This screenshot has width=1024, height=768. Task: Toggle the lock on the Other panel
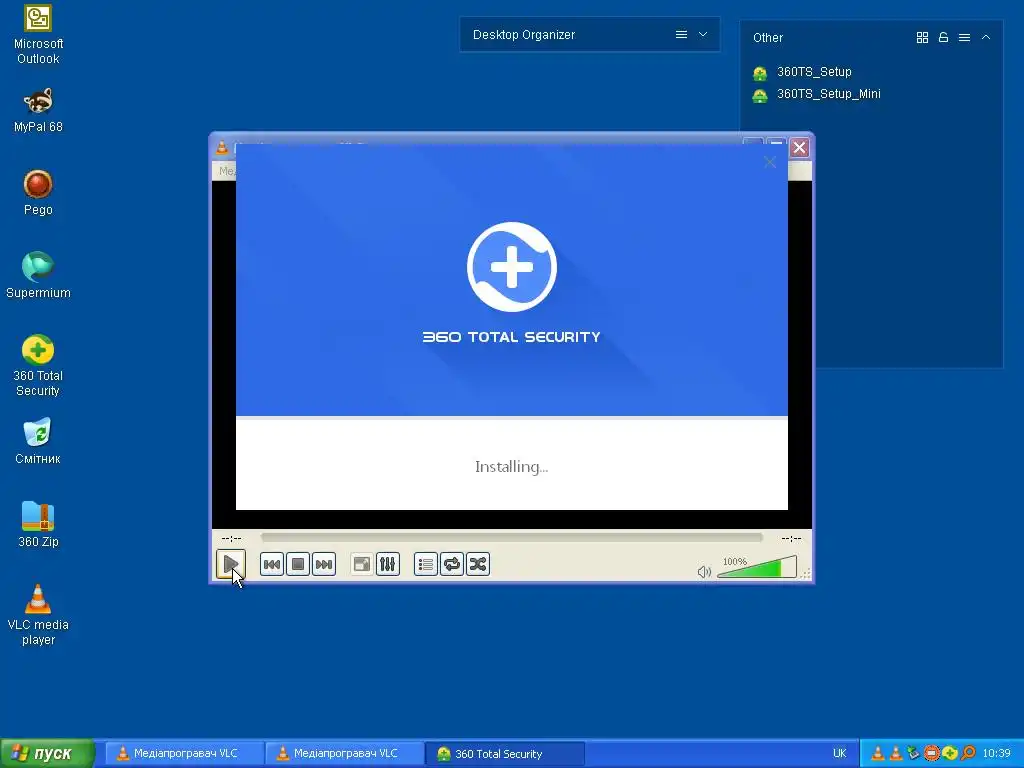pyautogui.click(x=943, y=38)
